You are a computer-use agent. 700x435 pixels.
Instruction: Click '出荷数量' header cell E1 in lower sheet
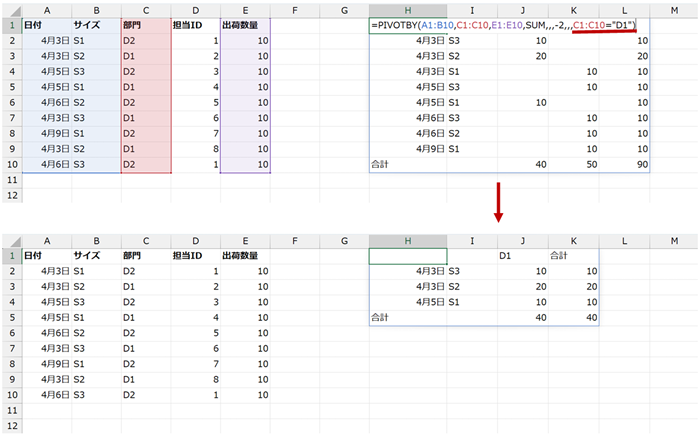tap(245, 256)
